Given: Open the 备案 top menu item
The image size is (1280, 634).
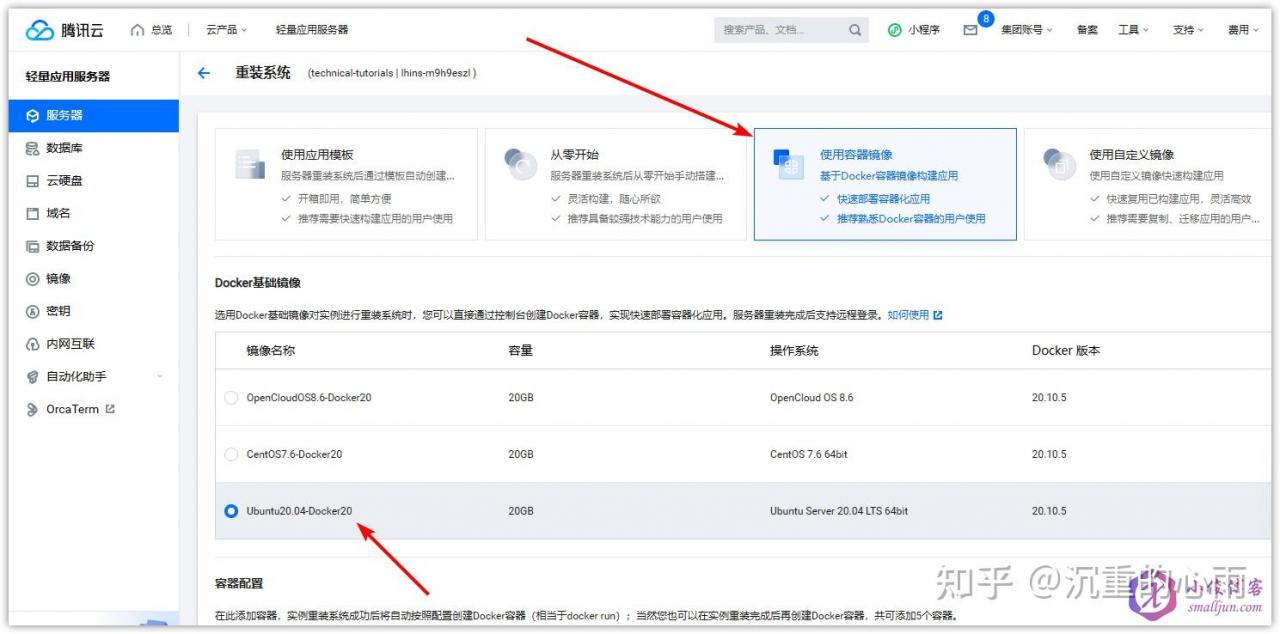Looking at the screenshot, I should click(x=1087, y=30).
